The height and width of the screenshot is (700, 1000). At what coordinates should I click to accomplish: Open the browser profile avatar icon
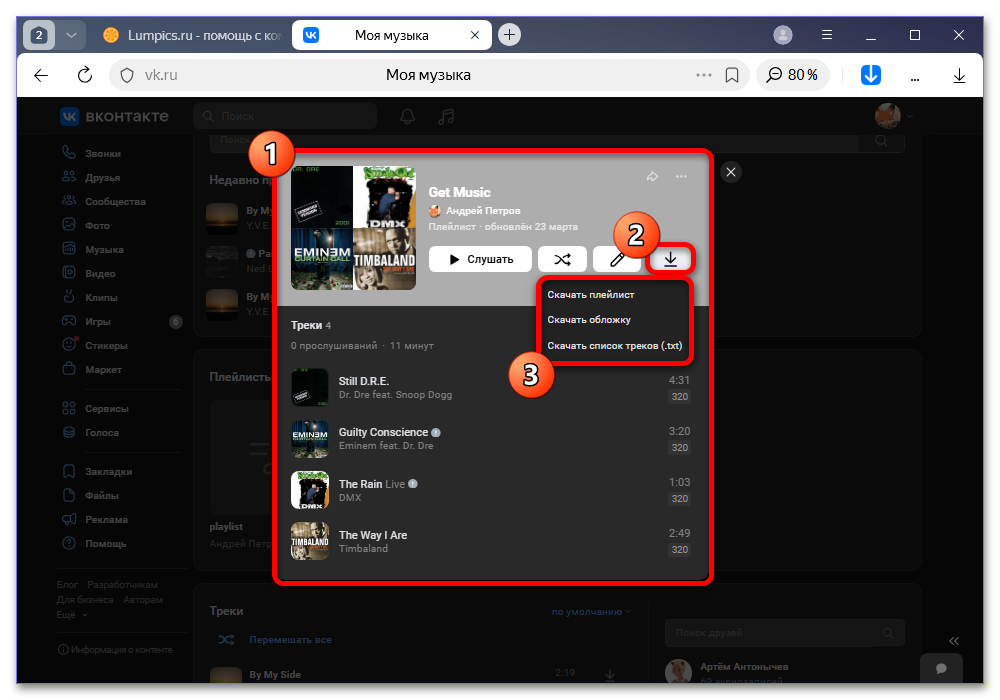pyautogui.click(x=783, y=35)
